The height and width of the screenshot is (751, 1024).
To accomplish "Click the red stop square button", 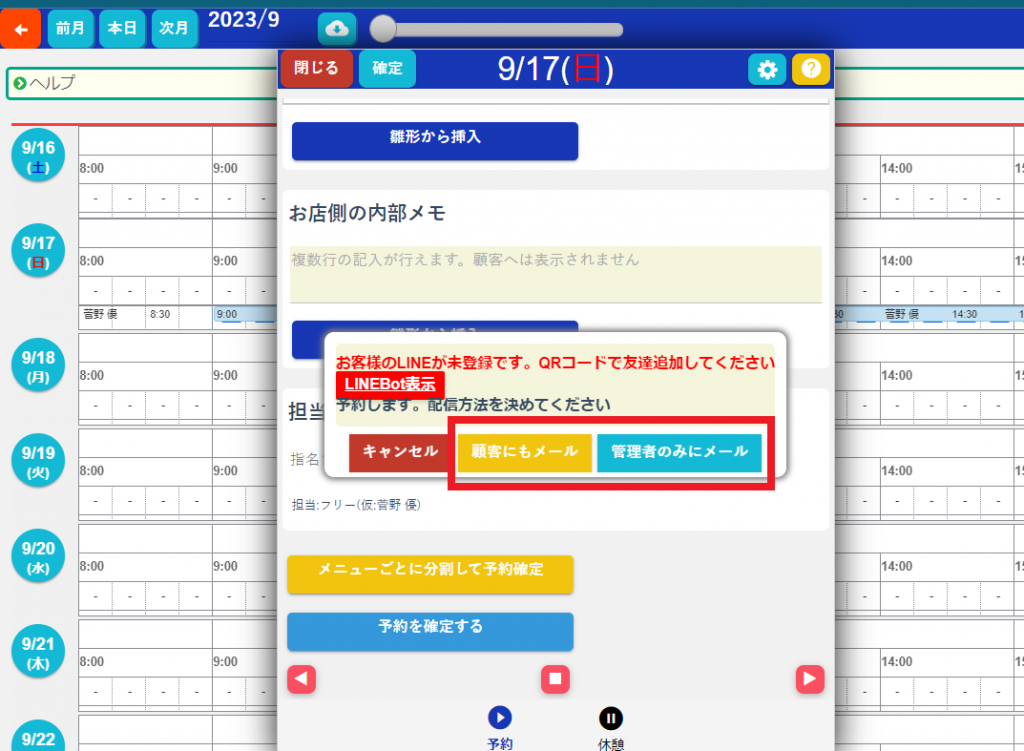I will (x=555, y=679).
